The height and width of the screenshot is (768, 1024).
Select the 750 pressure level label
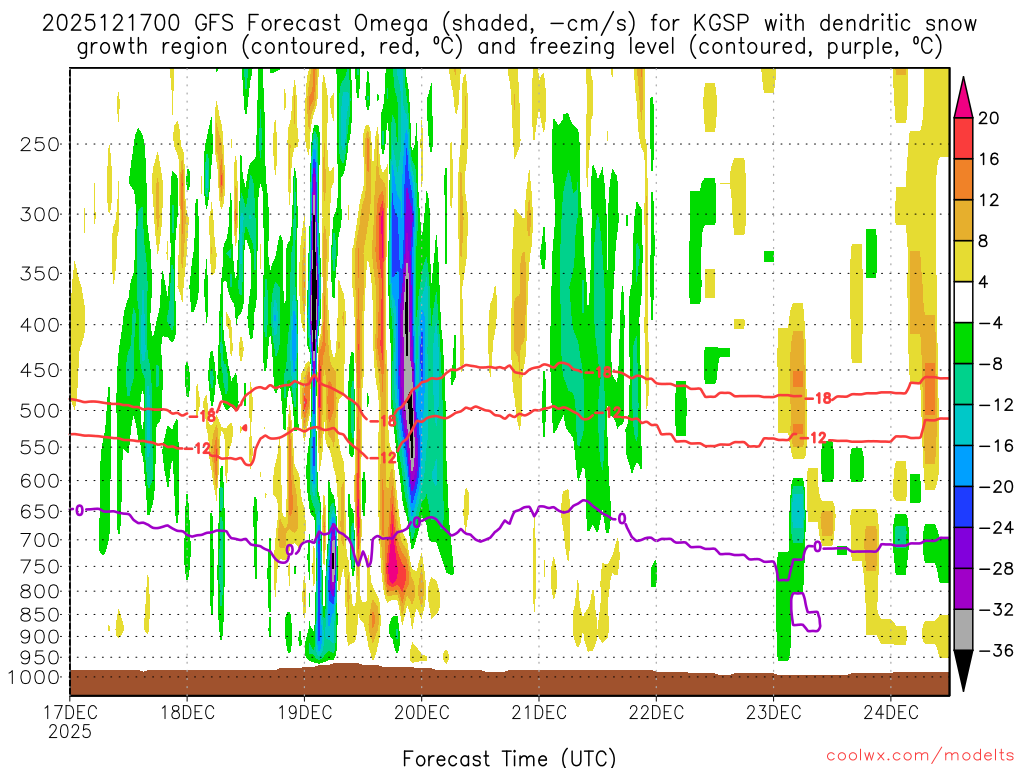[x=40, y=567]
